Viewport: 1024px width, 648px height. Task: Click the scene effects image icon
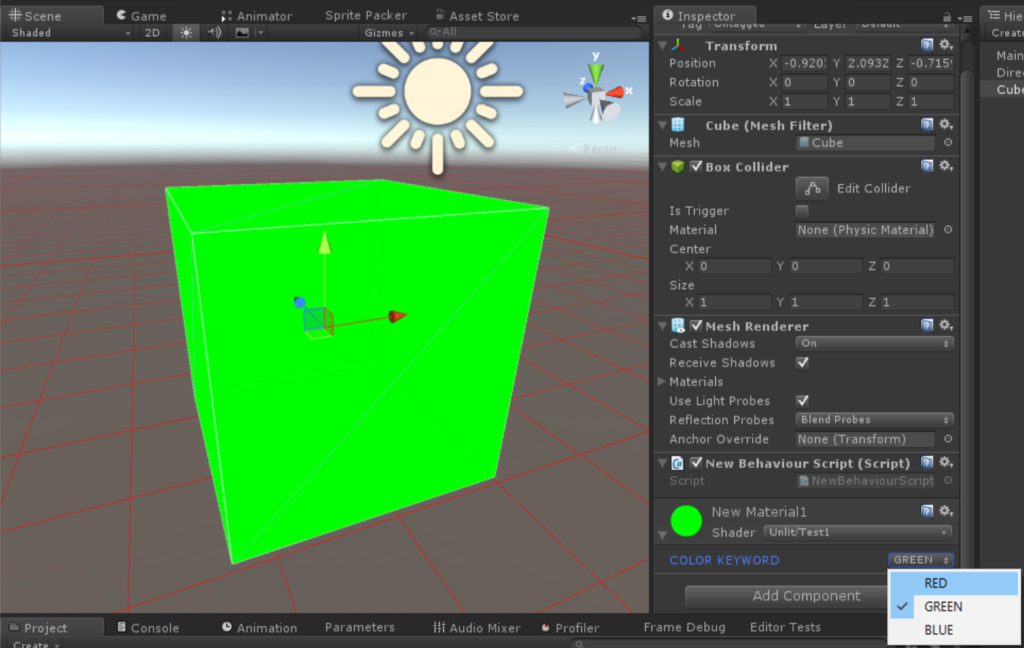point(242,33)
